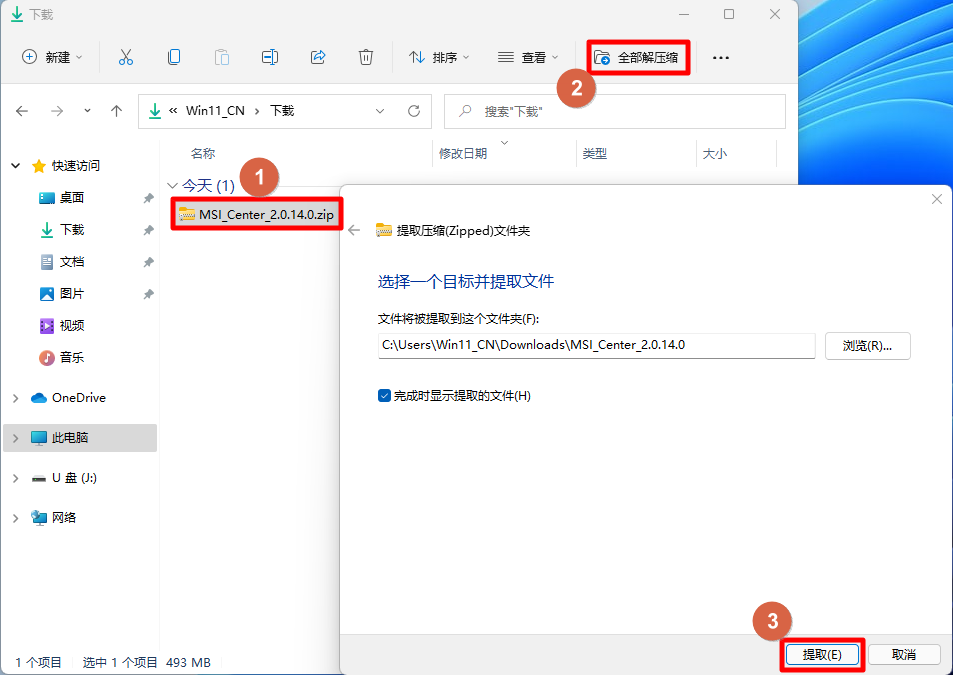Click the Rename icon in toolbar

(x=270, y=57)
